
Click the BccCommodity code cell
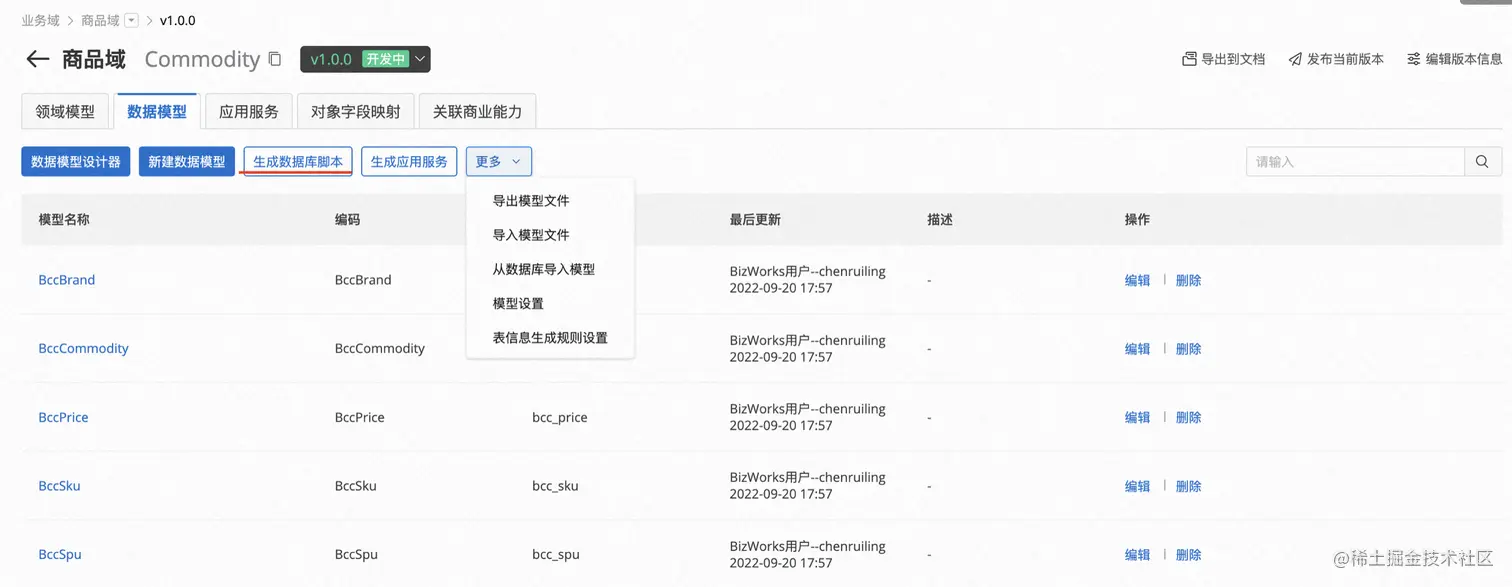coord(380,348)
